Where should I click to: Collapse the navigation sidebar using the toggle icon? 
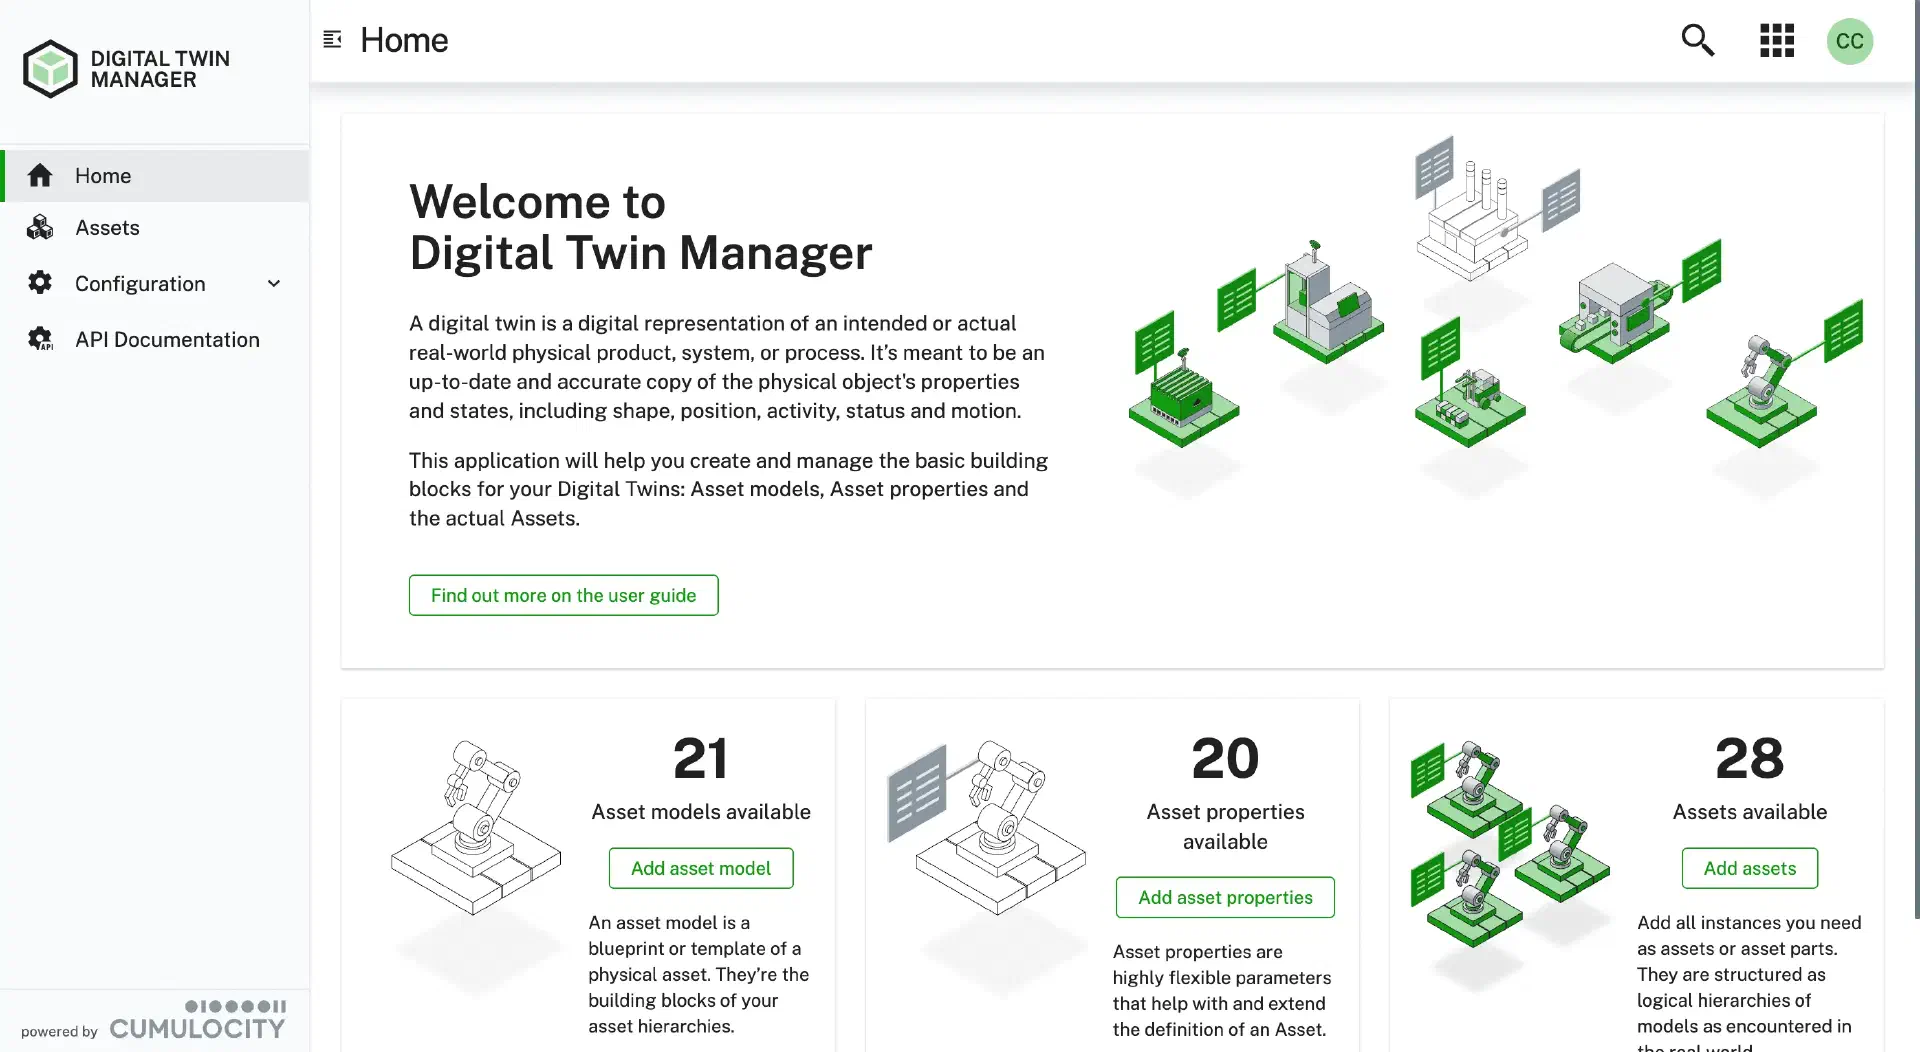(333, 40)
